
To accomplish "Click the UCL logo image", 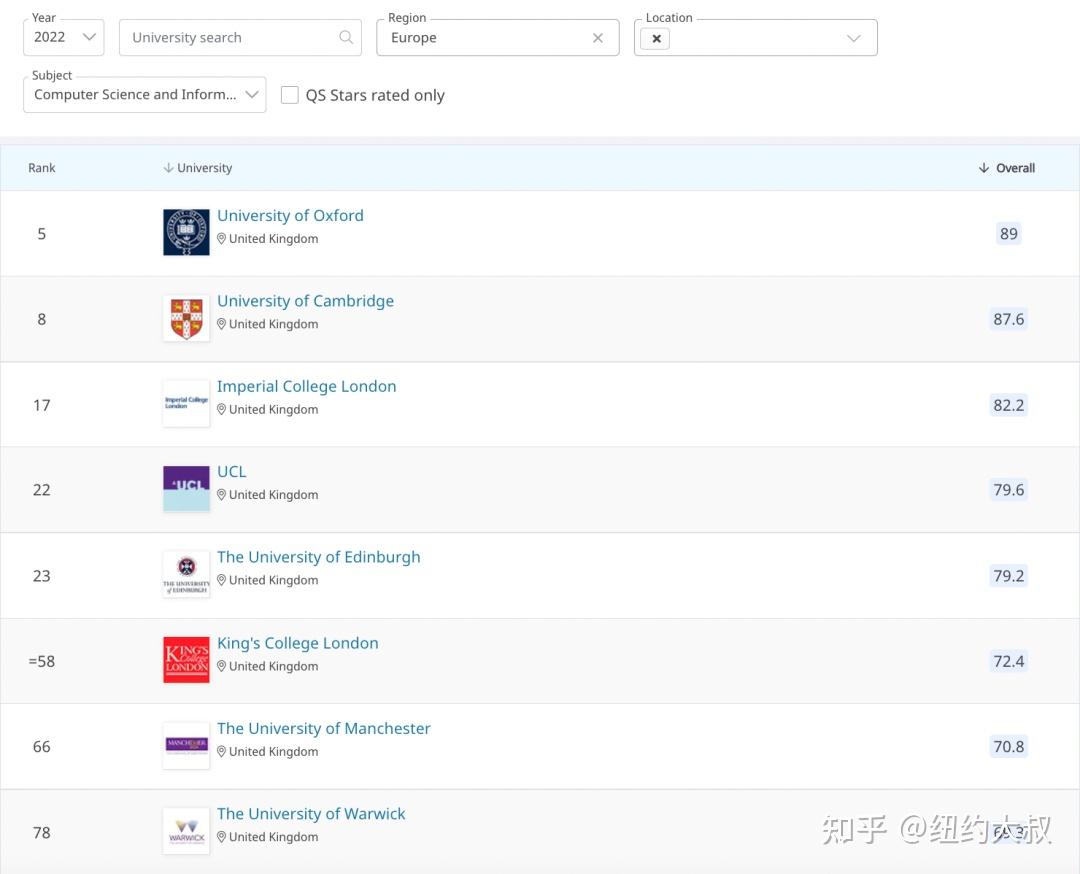I will coord(186,488).
